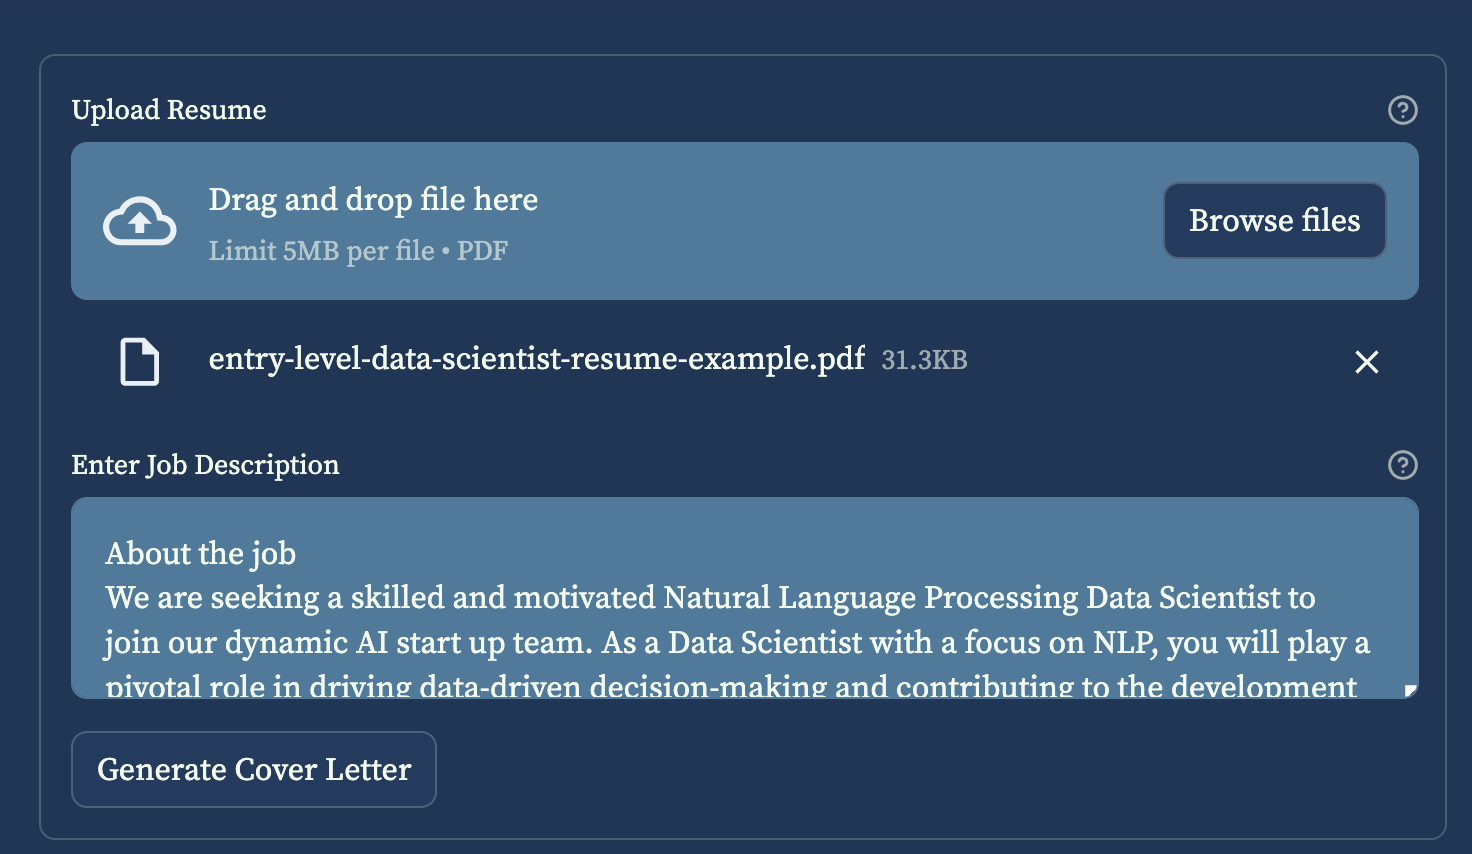Grab the job description resize handle
Viewport: 1472px width, 854px height.
1411,690
